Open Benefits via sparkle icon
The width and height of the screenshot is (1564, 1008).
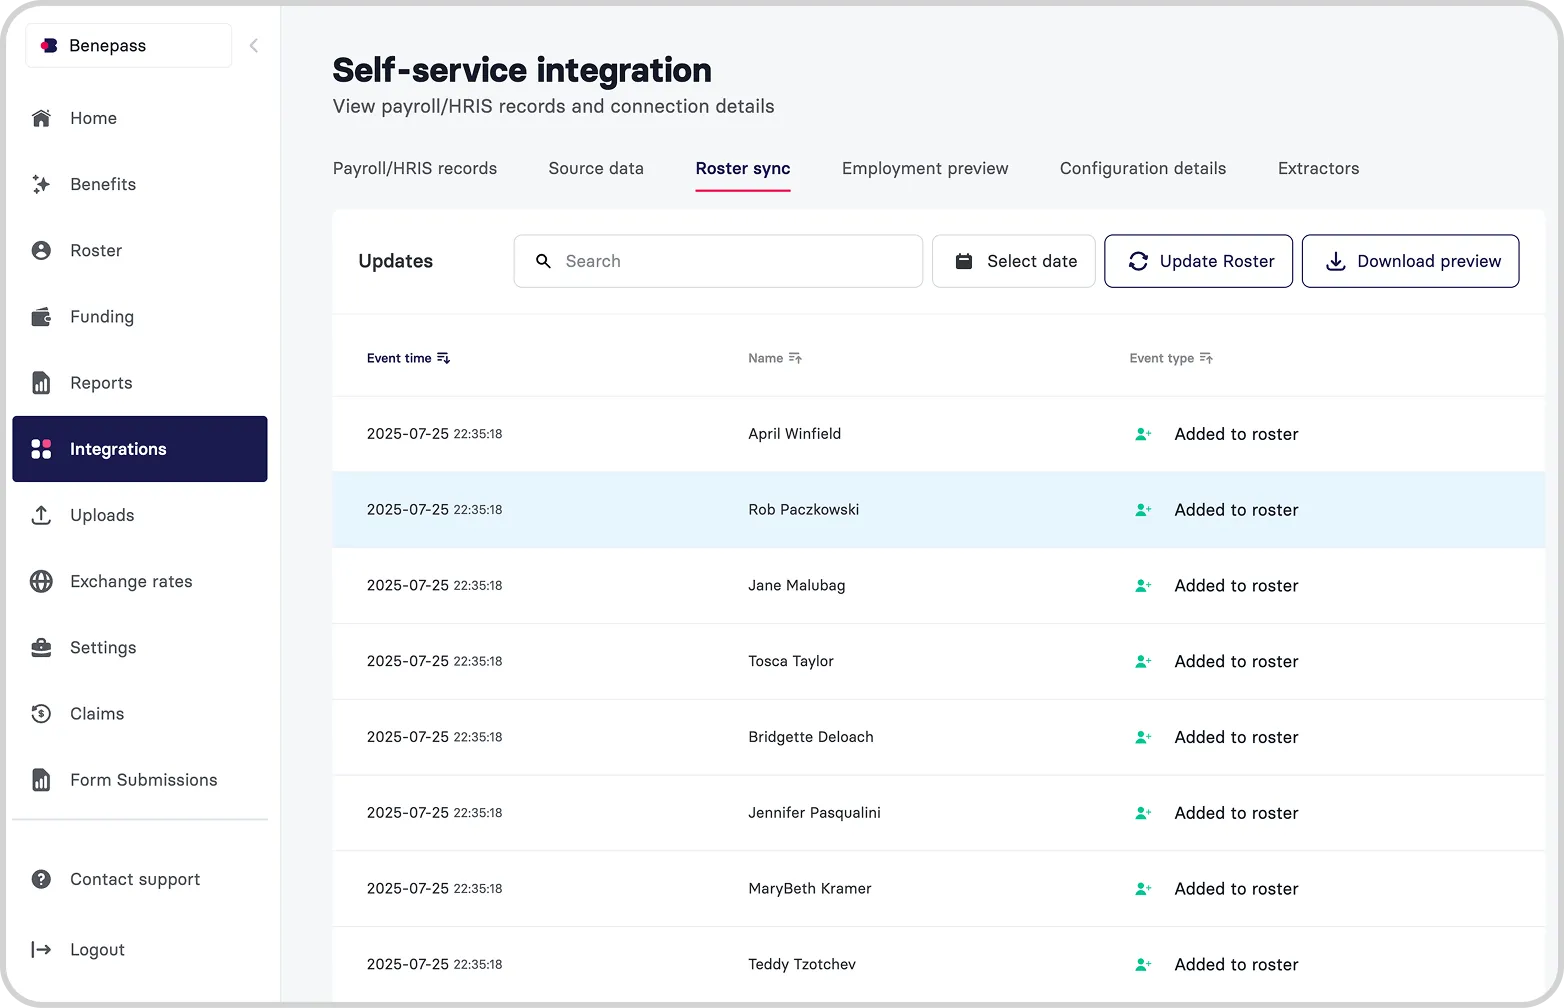pyautogui.click(x=41, y=184)
